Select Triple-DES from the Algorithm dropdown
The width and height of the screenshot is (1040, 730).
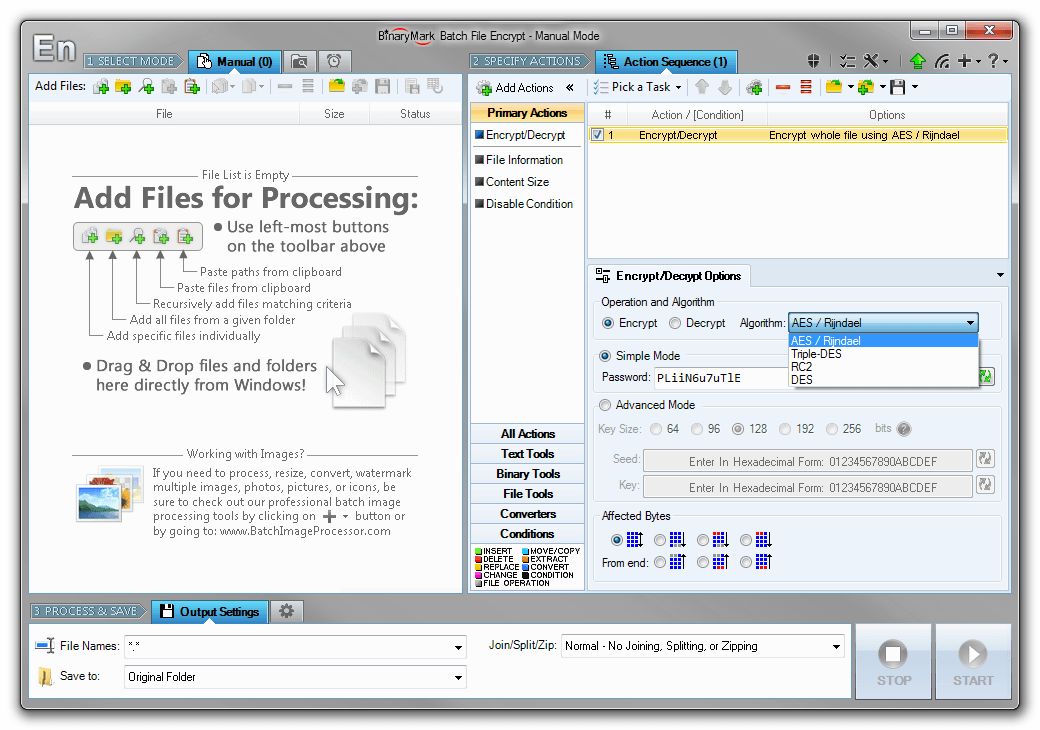click(x=815, y=354)
